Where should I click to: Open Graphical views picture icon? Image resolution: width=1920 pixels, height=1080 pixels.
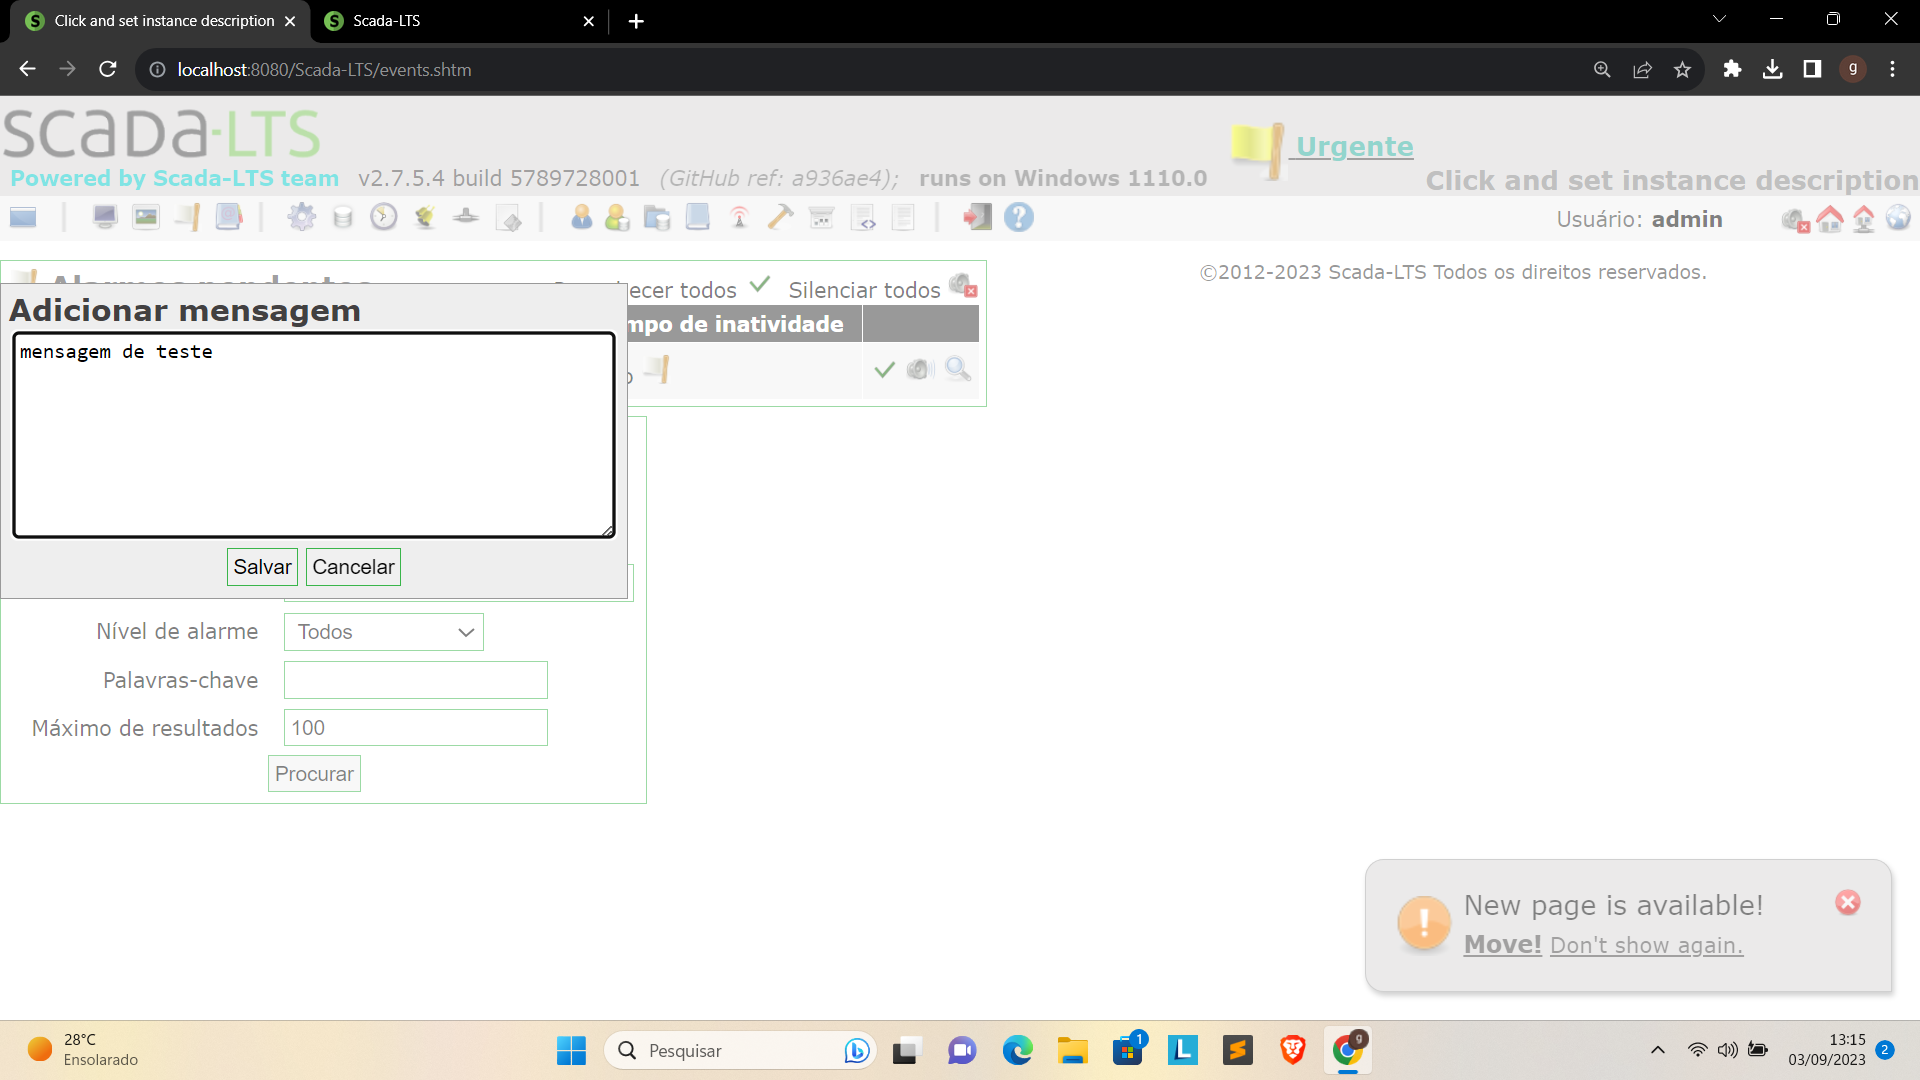(x=145, y=217)
